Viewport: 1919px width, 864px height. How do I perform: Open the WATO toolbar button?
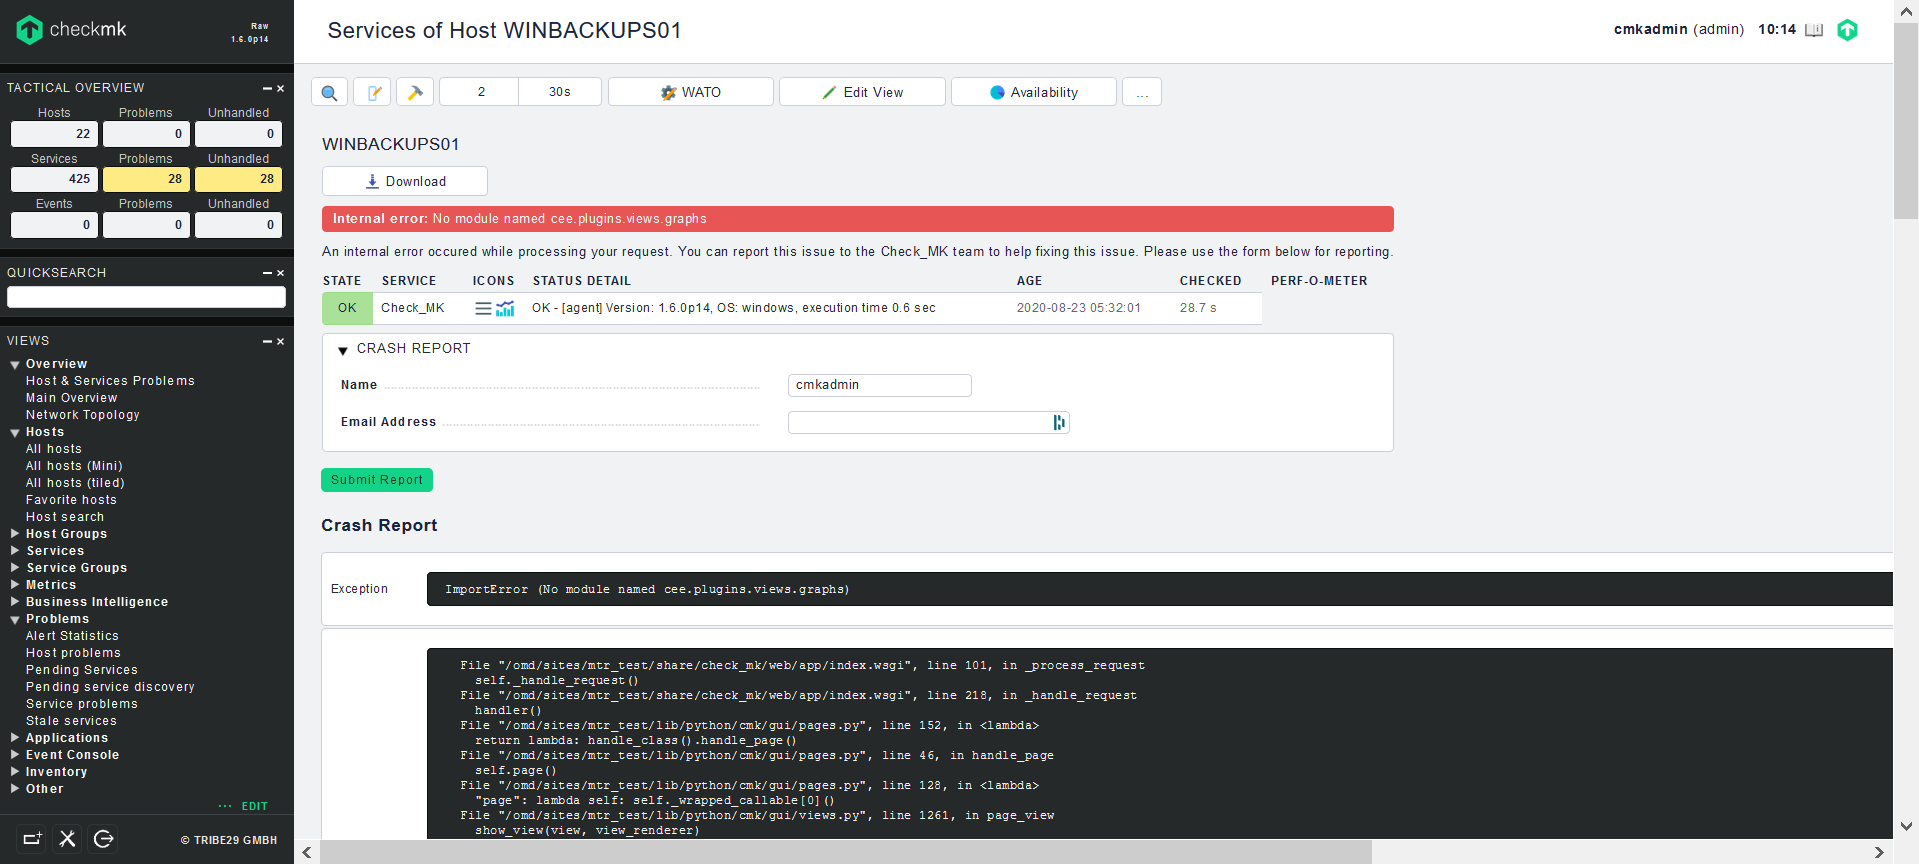690,92
